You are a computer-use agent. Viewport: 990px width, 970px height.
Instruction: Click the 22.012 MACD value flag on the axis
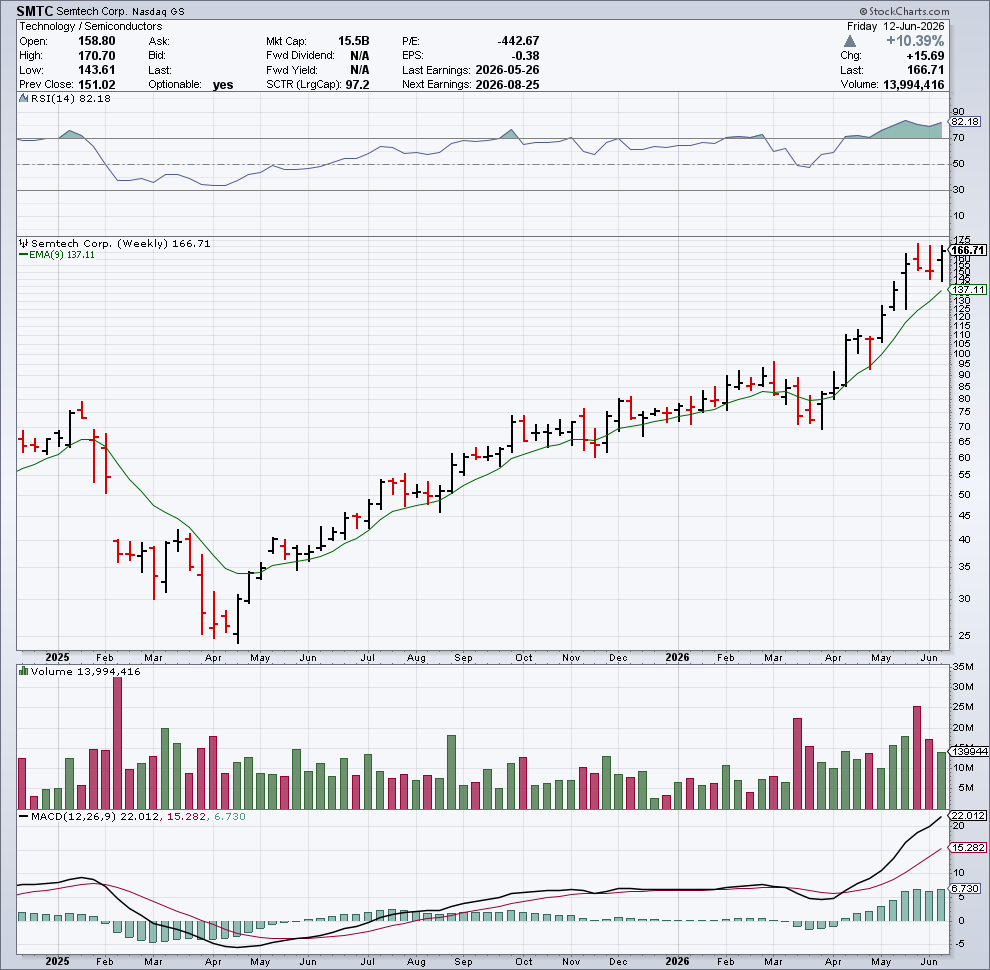(x=968, y=815)
